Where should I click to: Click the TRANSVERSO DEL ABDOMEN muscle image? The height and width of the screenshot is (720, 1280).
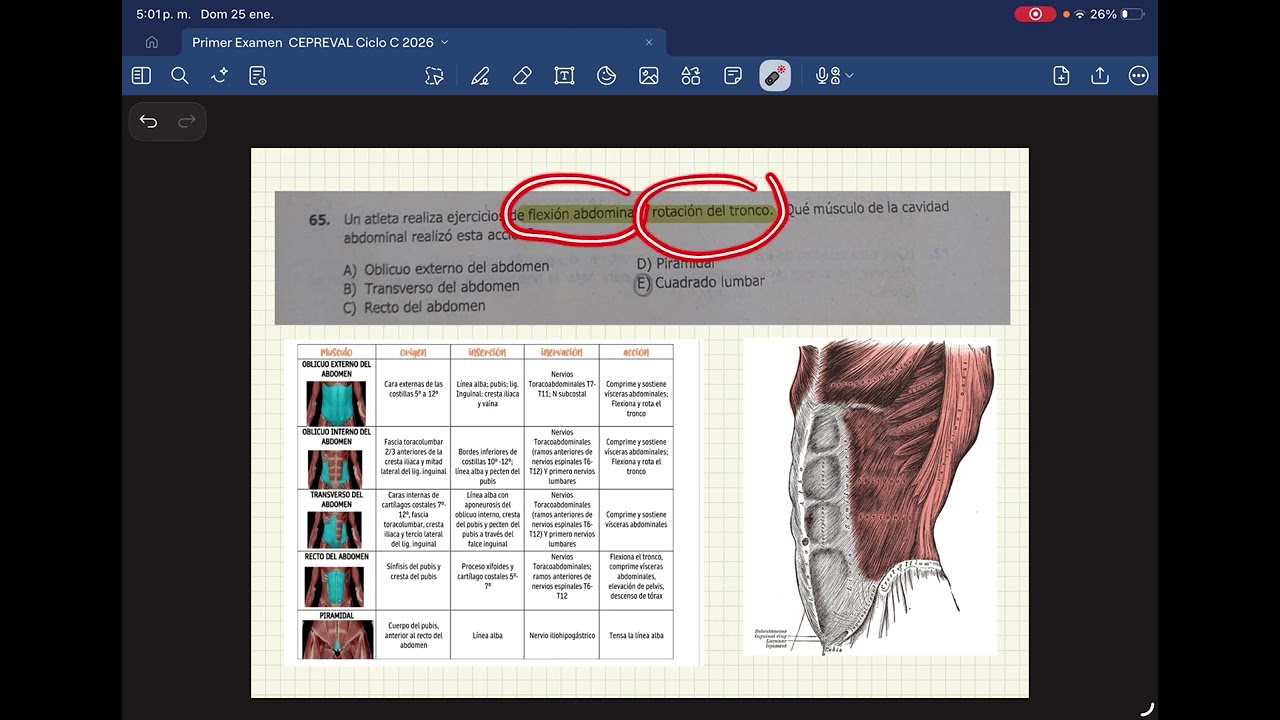click(336, 530)
